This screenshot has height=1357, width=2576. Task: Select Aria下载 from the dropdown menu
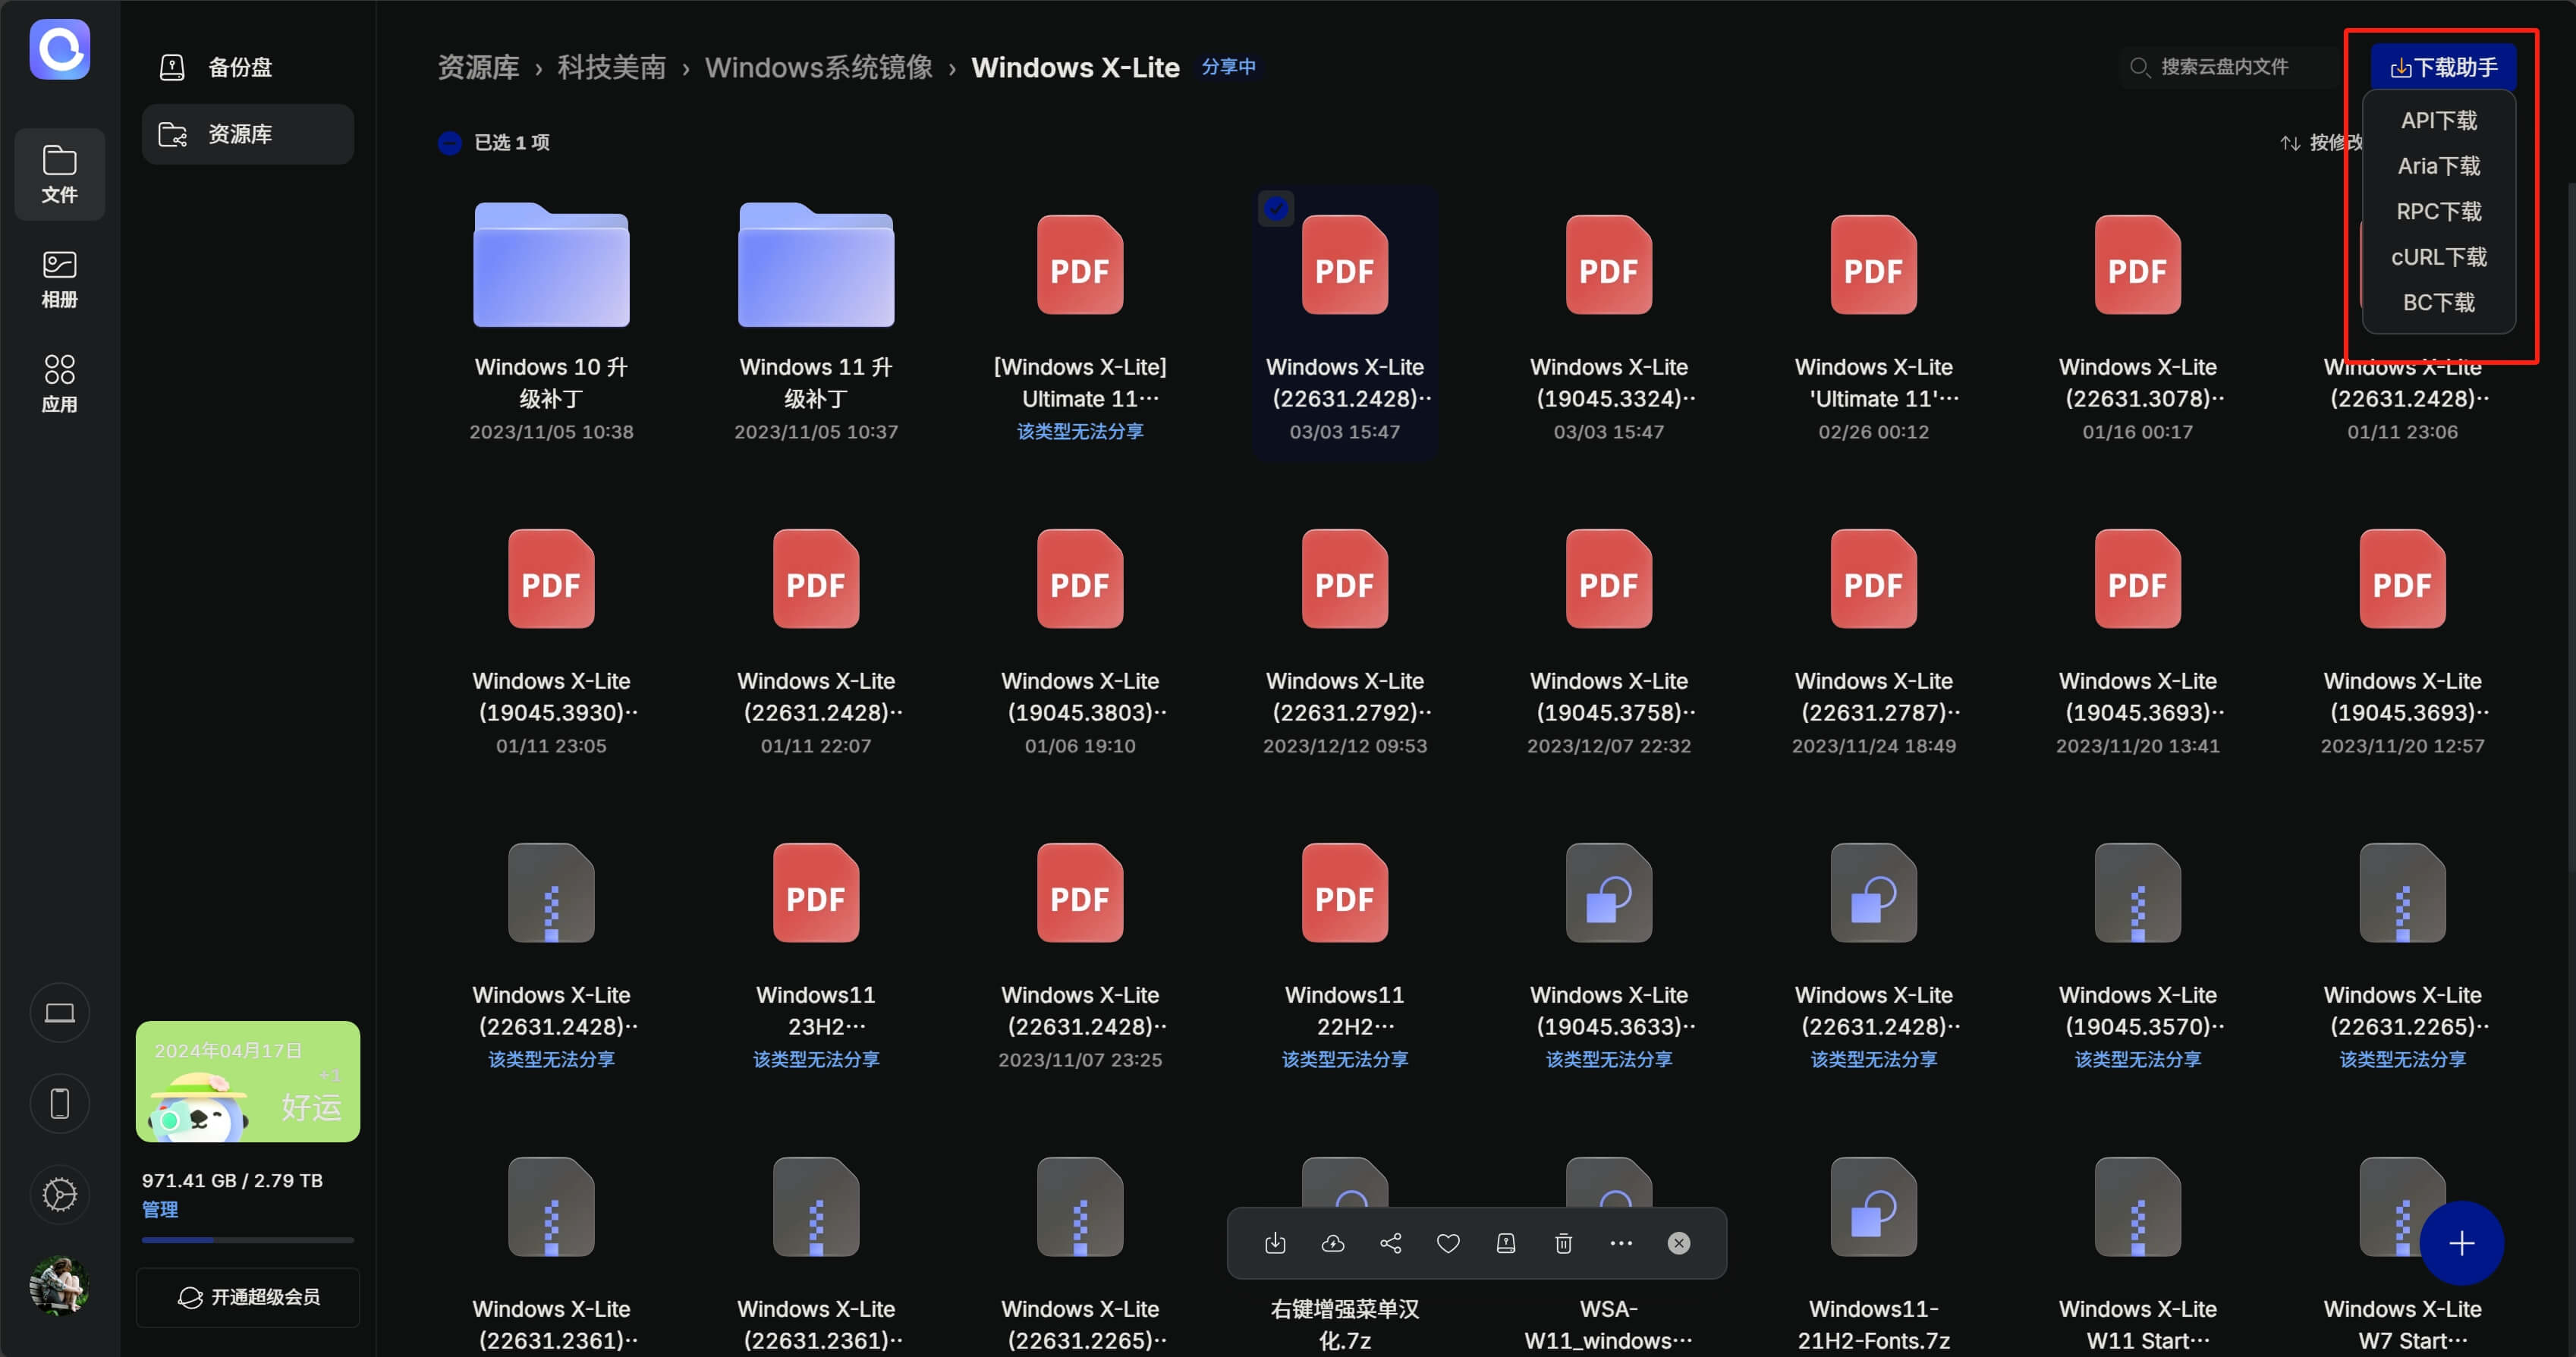[2438, 166]
